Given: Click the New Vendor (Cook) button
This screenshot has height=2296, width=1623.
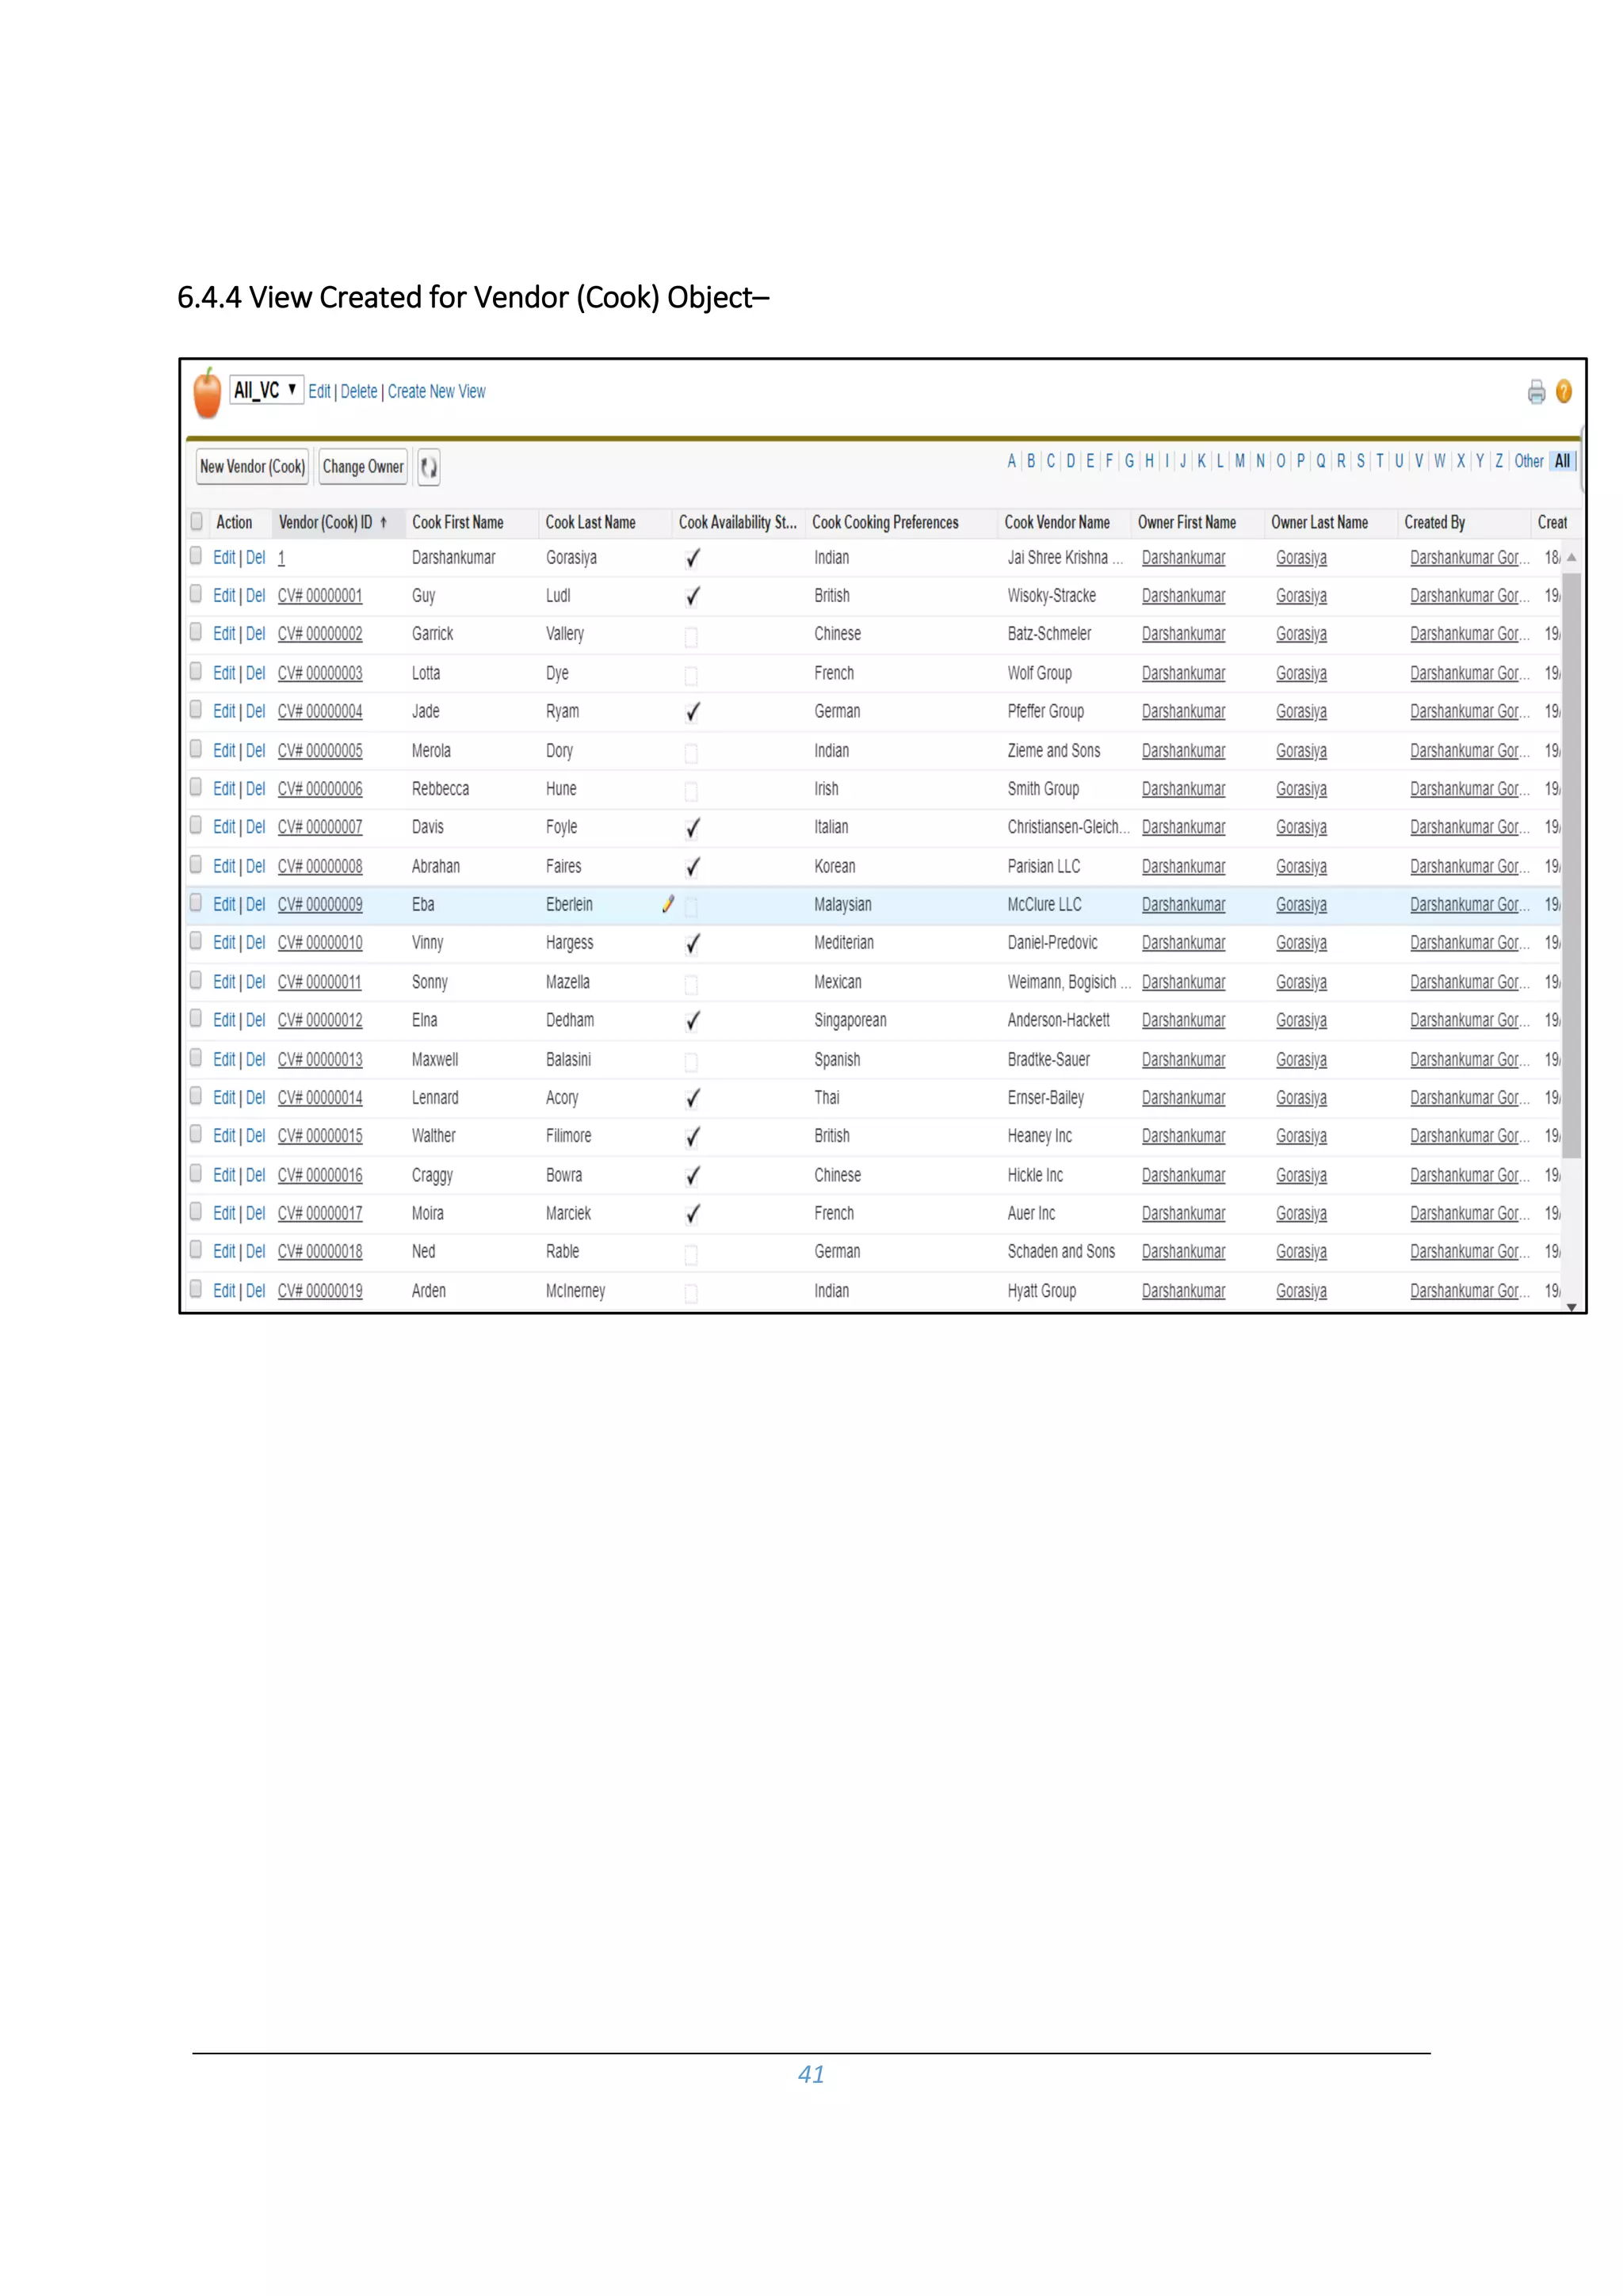Looking at the screenshot, I should coord(252,467).
